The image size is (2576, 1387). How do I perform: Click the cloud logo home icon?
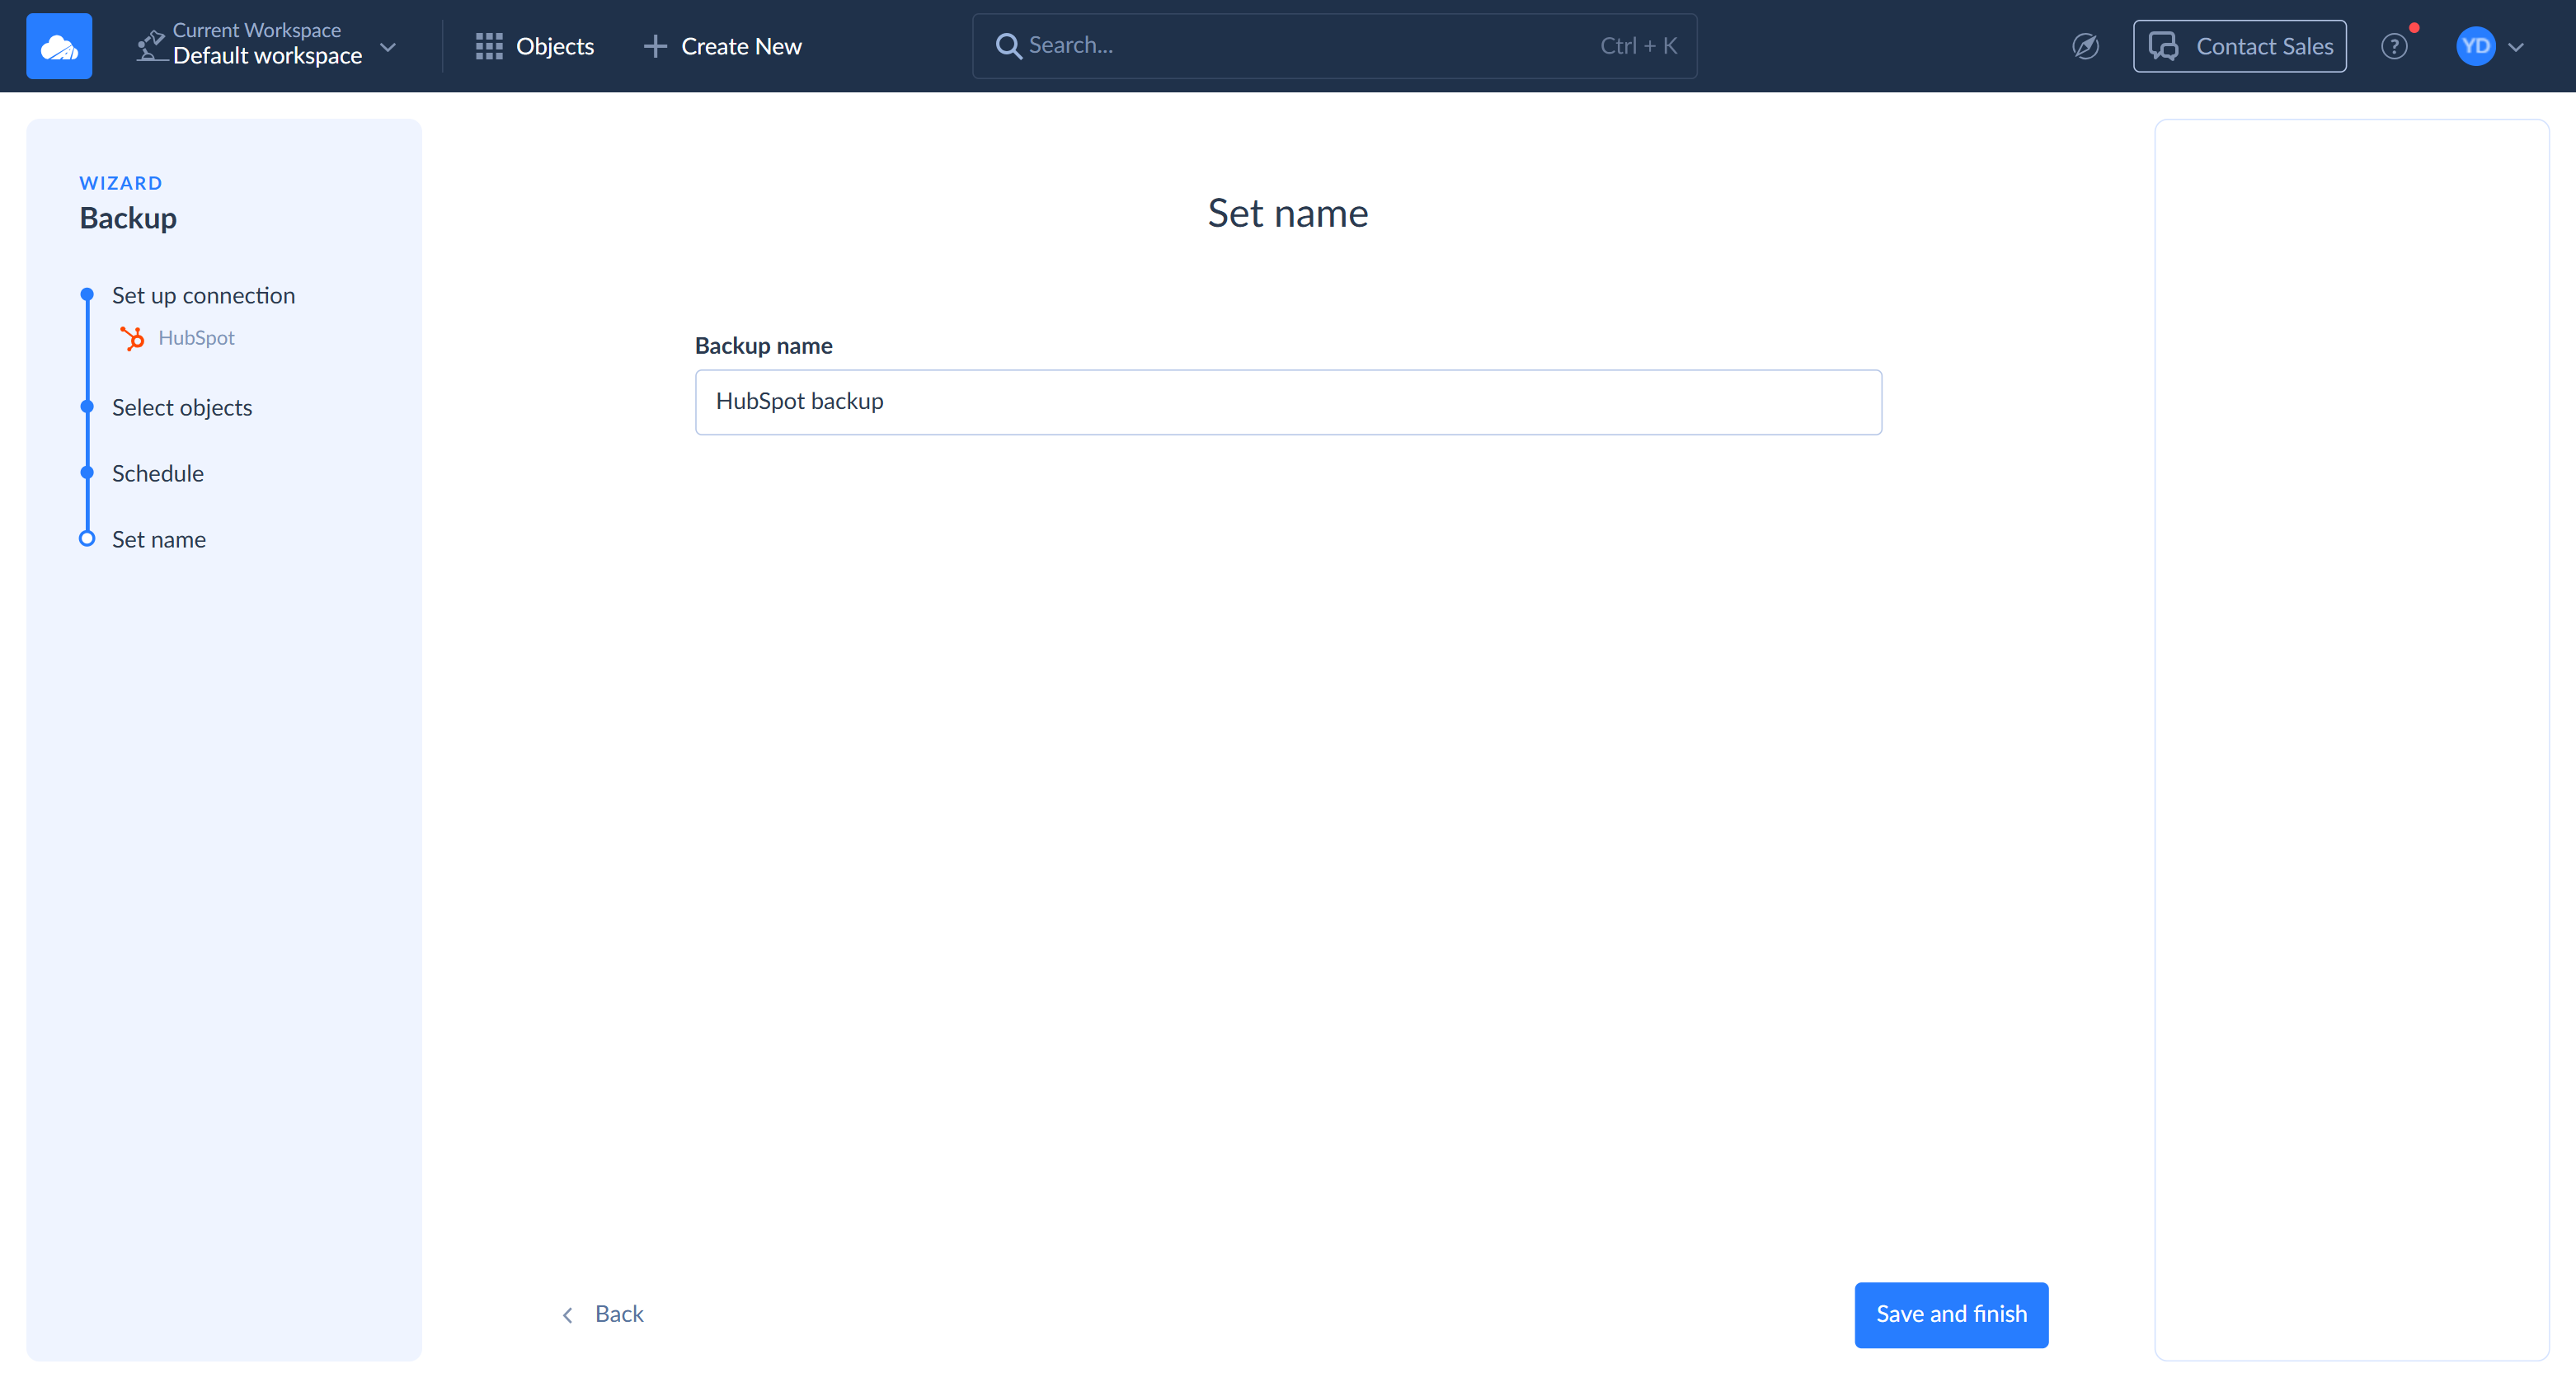(x=59, y=46)
